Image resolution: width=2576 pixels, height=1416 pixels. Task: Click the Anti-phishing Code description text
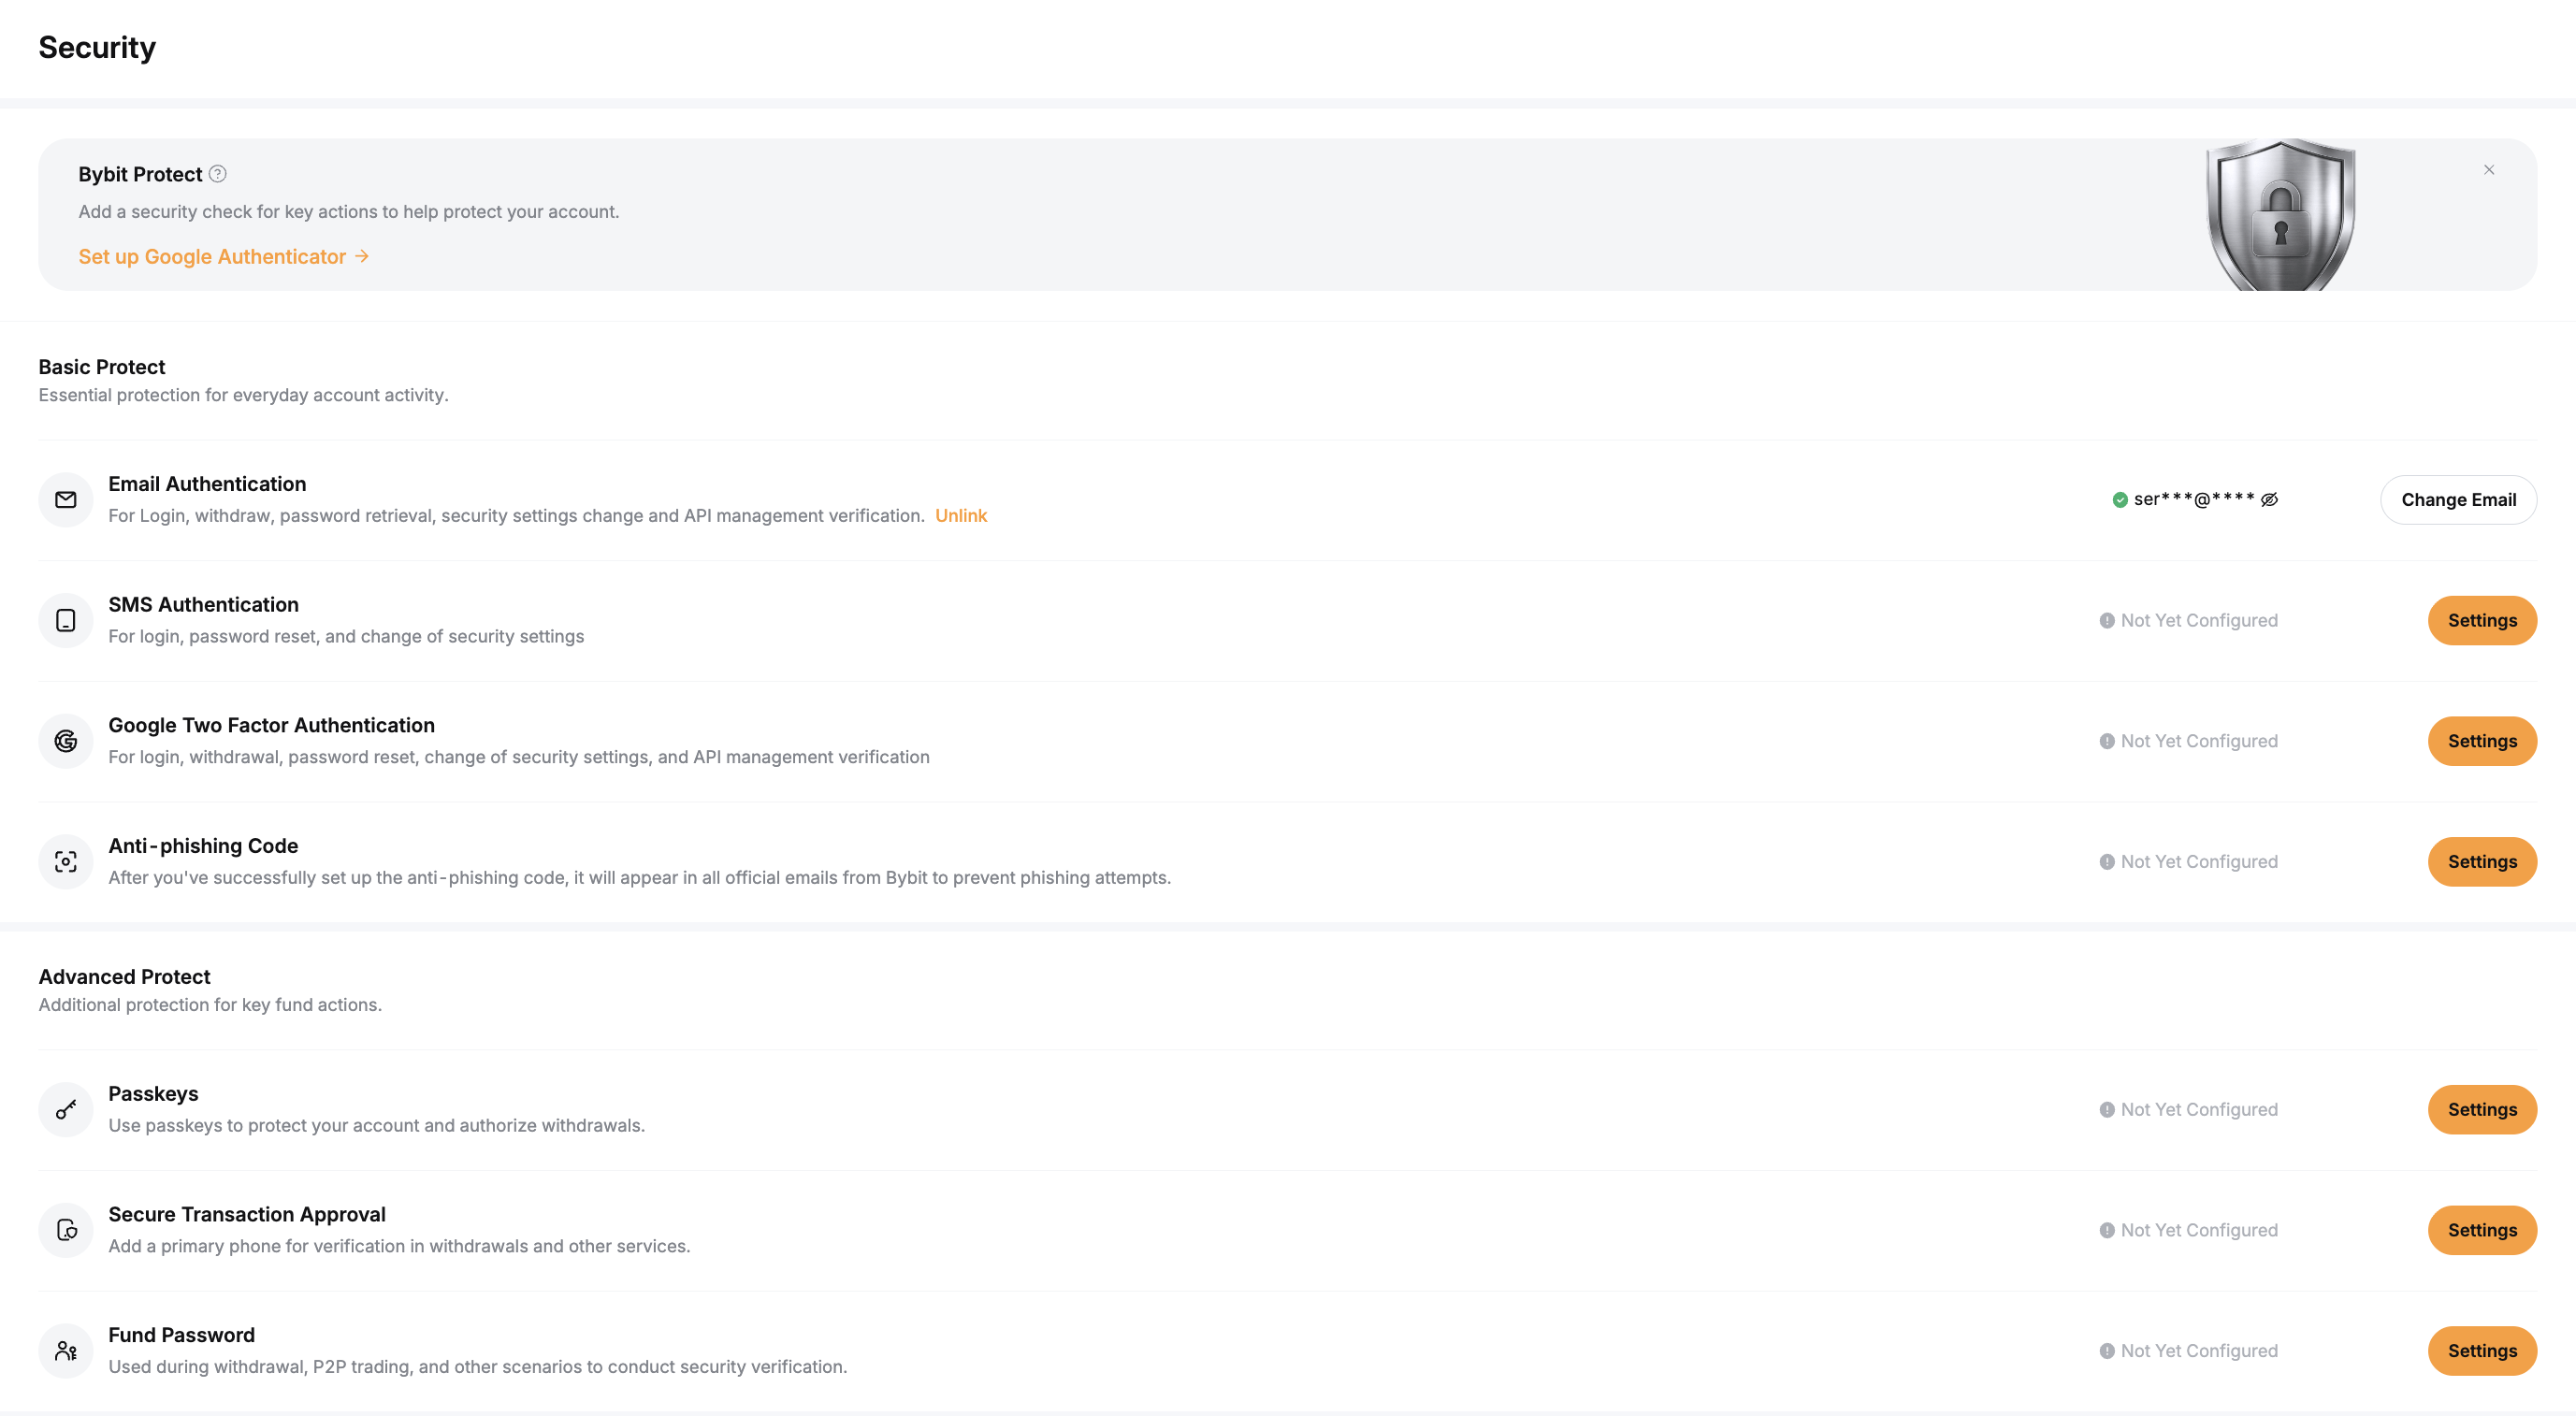tap(639, 878)
